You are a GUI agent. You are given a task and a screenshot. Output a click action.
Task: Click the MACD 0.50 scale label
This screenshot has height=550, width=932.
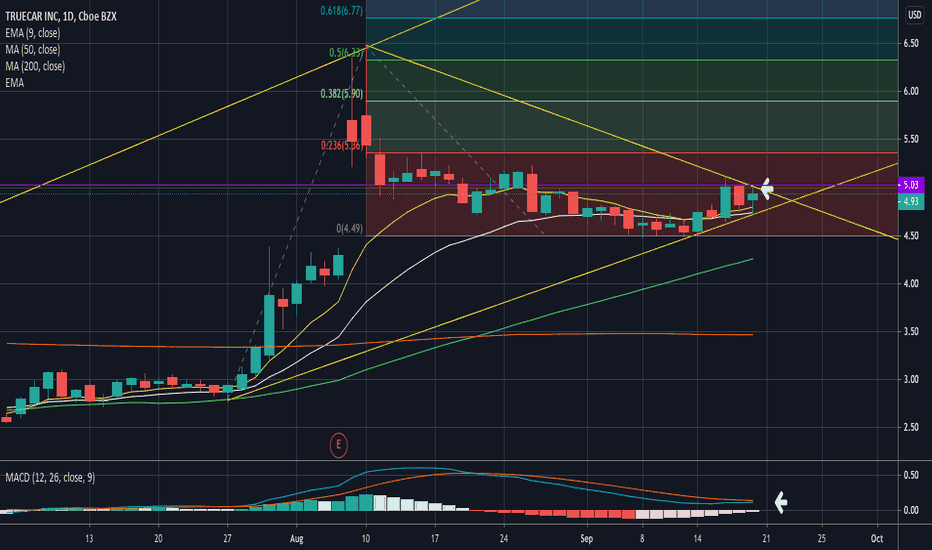[911, 475]
